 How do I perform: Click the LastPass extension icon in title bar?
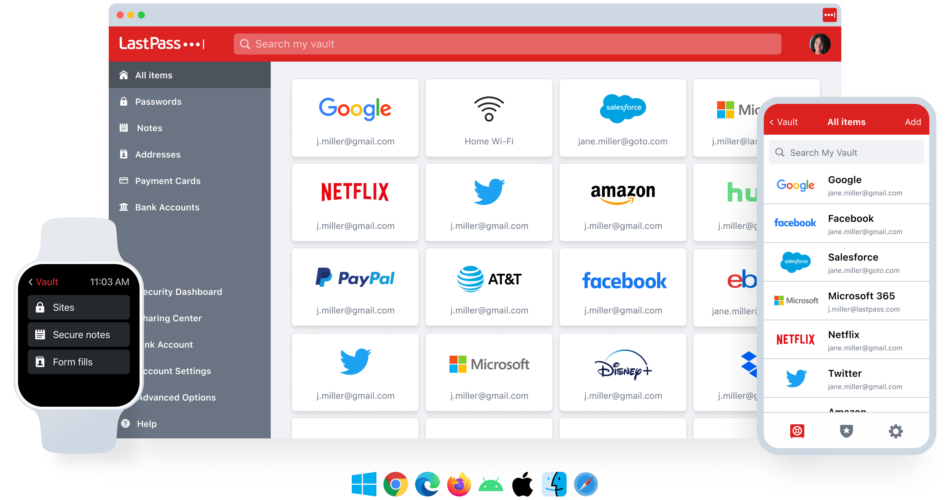click(x=828, y=15)
